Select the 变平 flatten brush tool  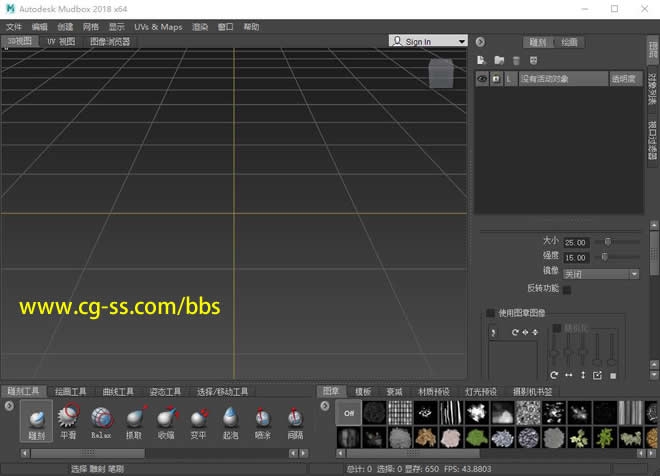point(198,419)
